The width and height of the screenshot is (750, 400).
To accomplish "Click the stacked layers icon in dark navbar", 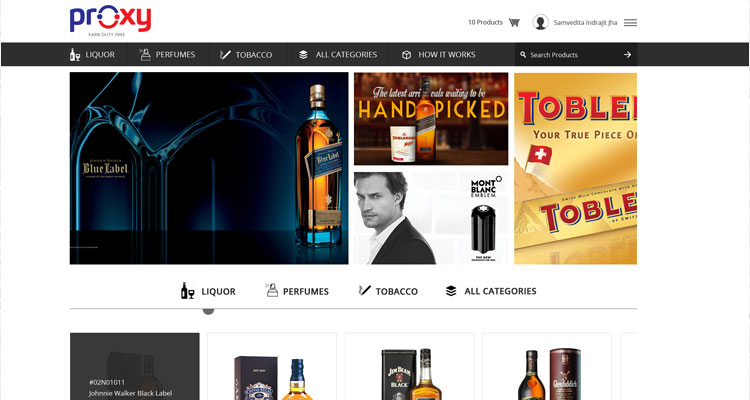I will [x=303, y=55].
